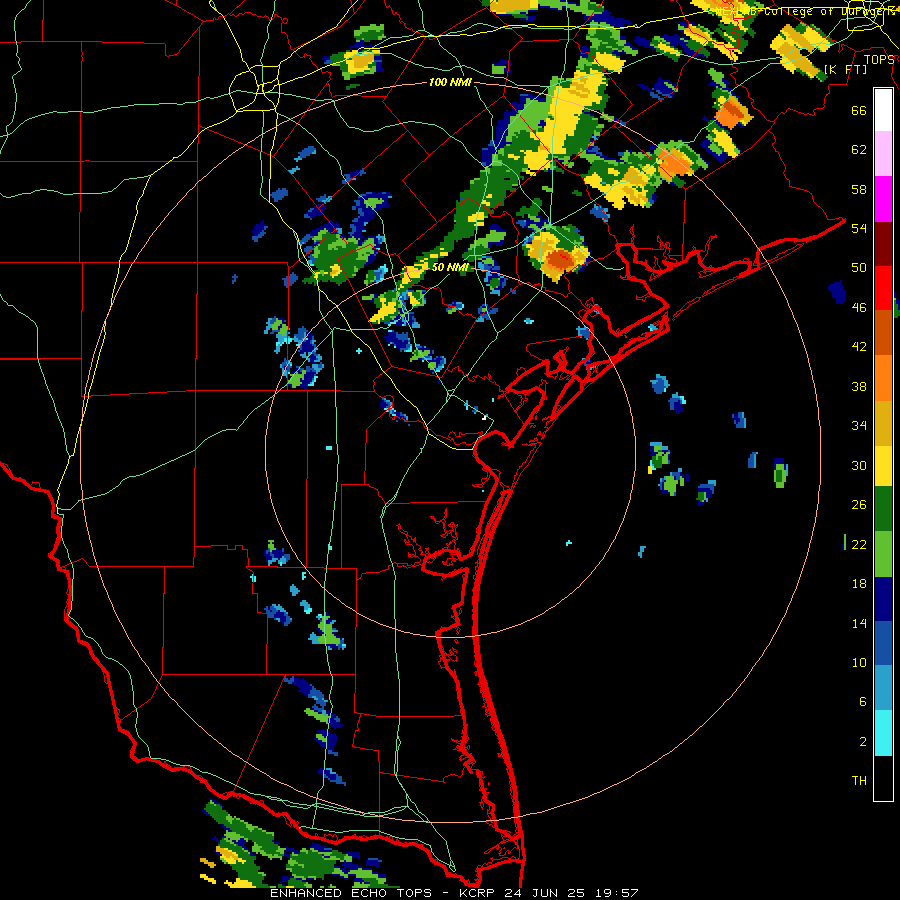Select the '22' legend number
This screenshot has height=900, width=900.
(859, 545)
